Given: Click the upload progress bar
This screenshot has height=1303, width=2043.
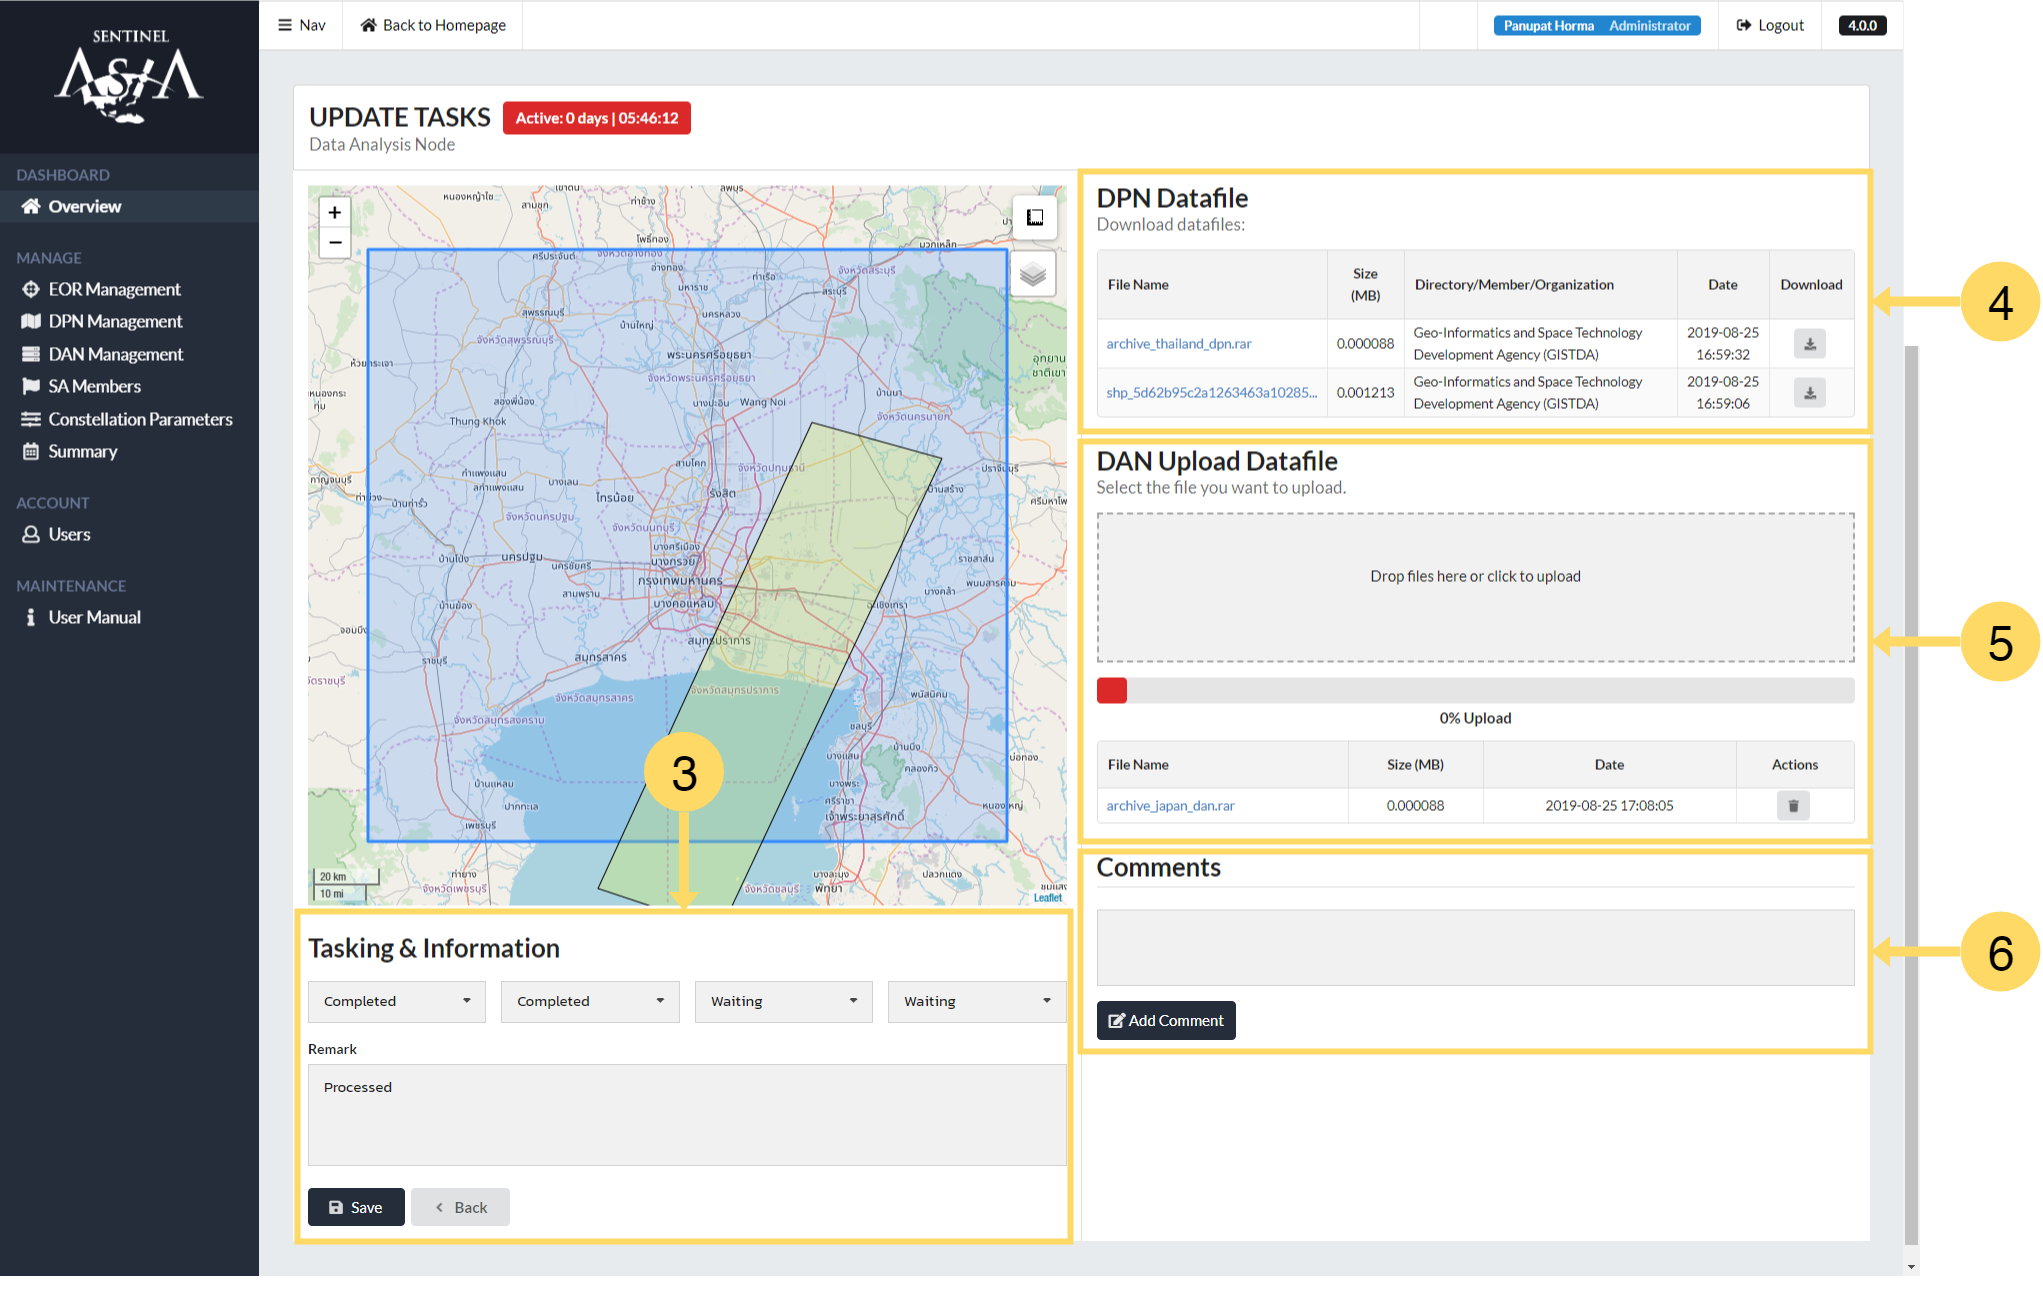Looking at the screenshot, I should click(x=1475, y=691).
